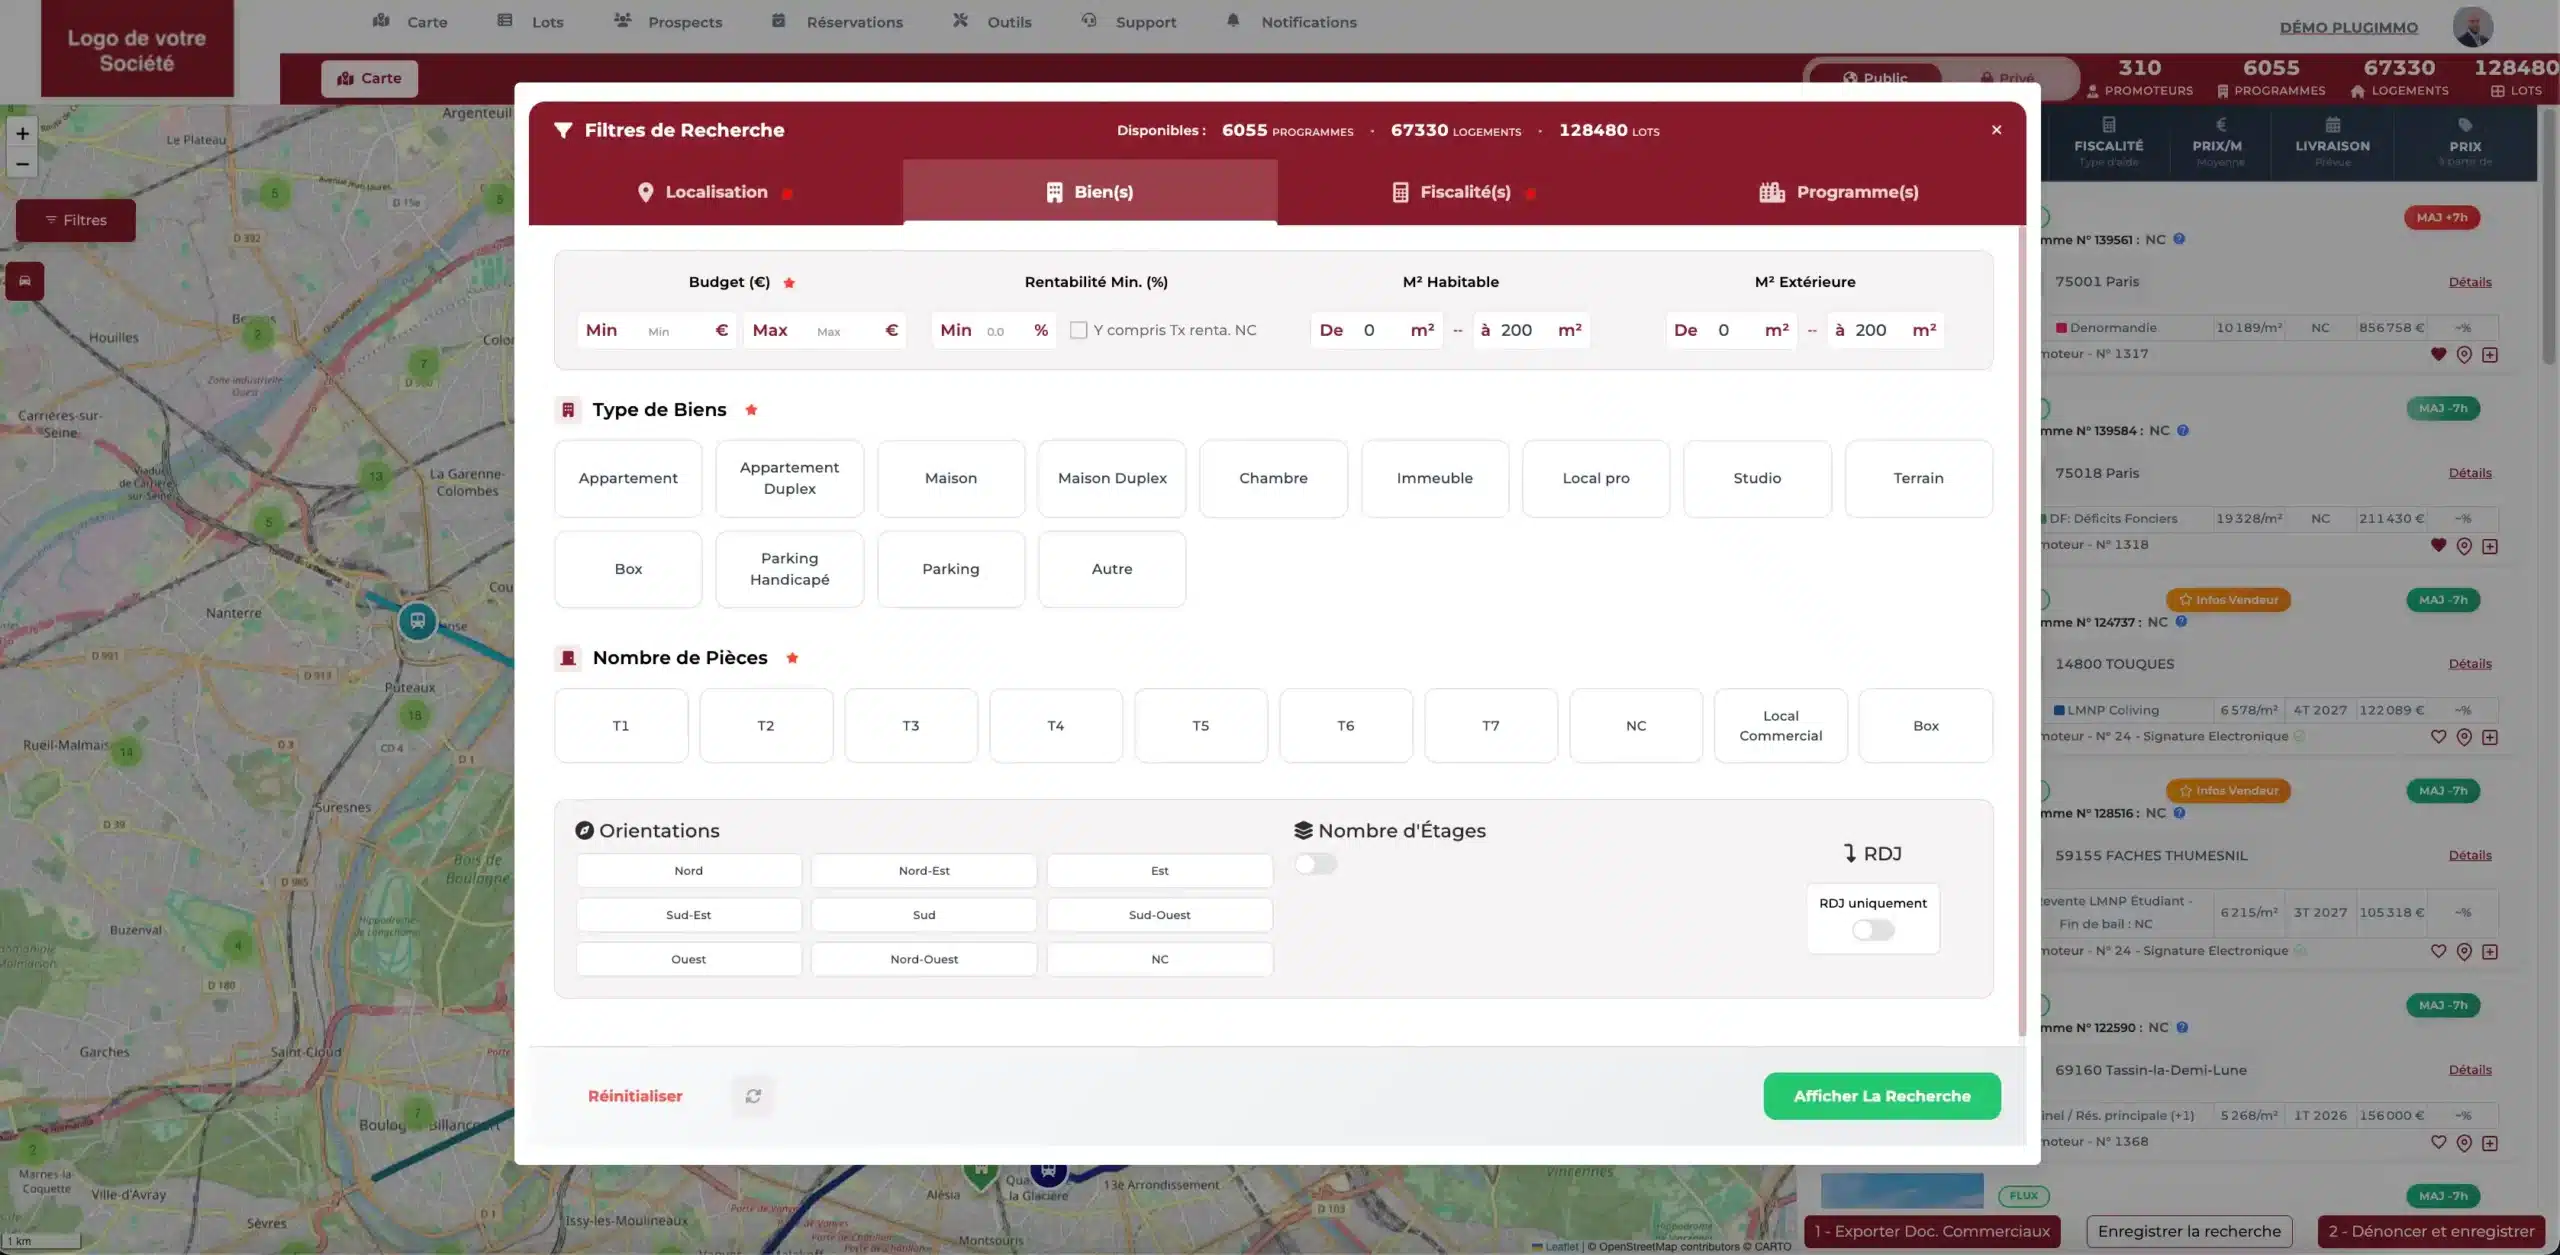The image size is (2560, 1255).
Task: Click the blue help icon next to programme 139561
Action: pyautogui.click(x=2179, y=239)
